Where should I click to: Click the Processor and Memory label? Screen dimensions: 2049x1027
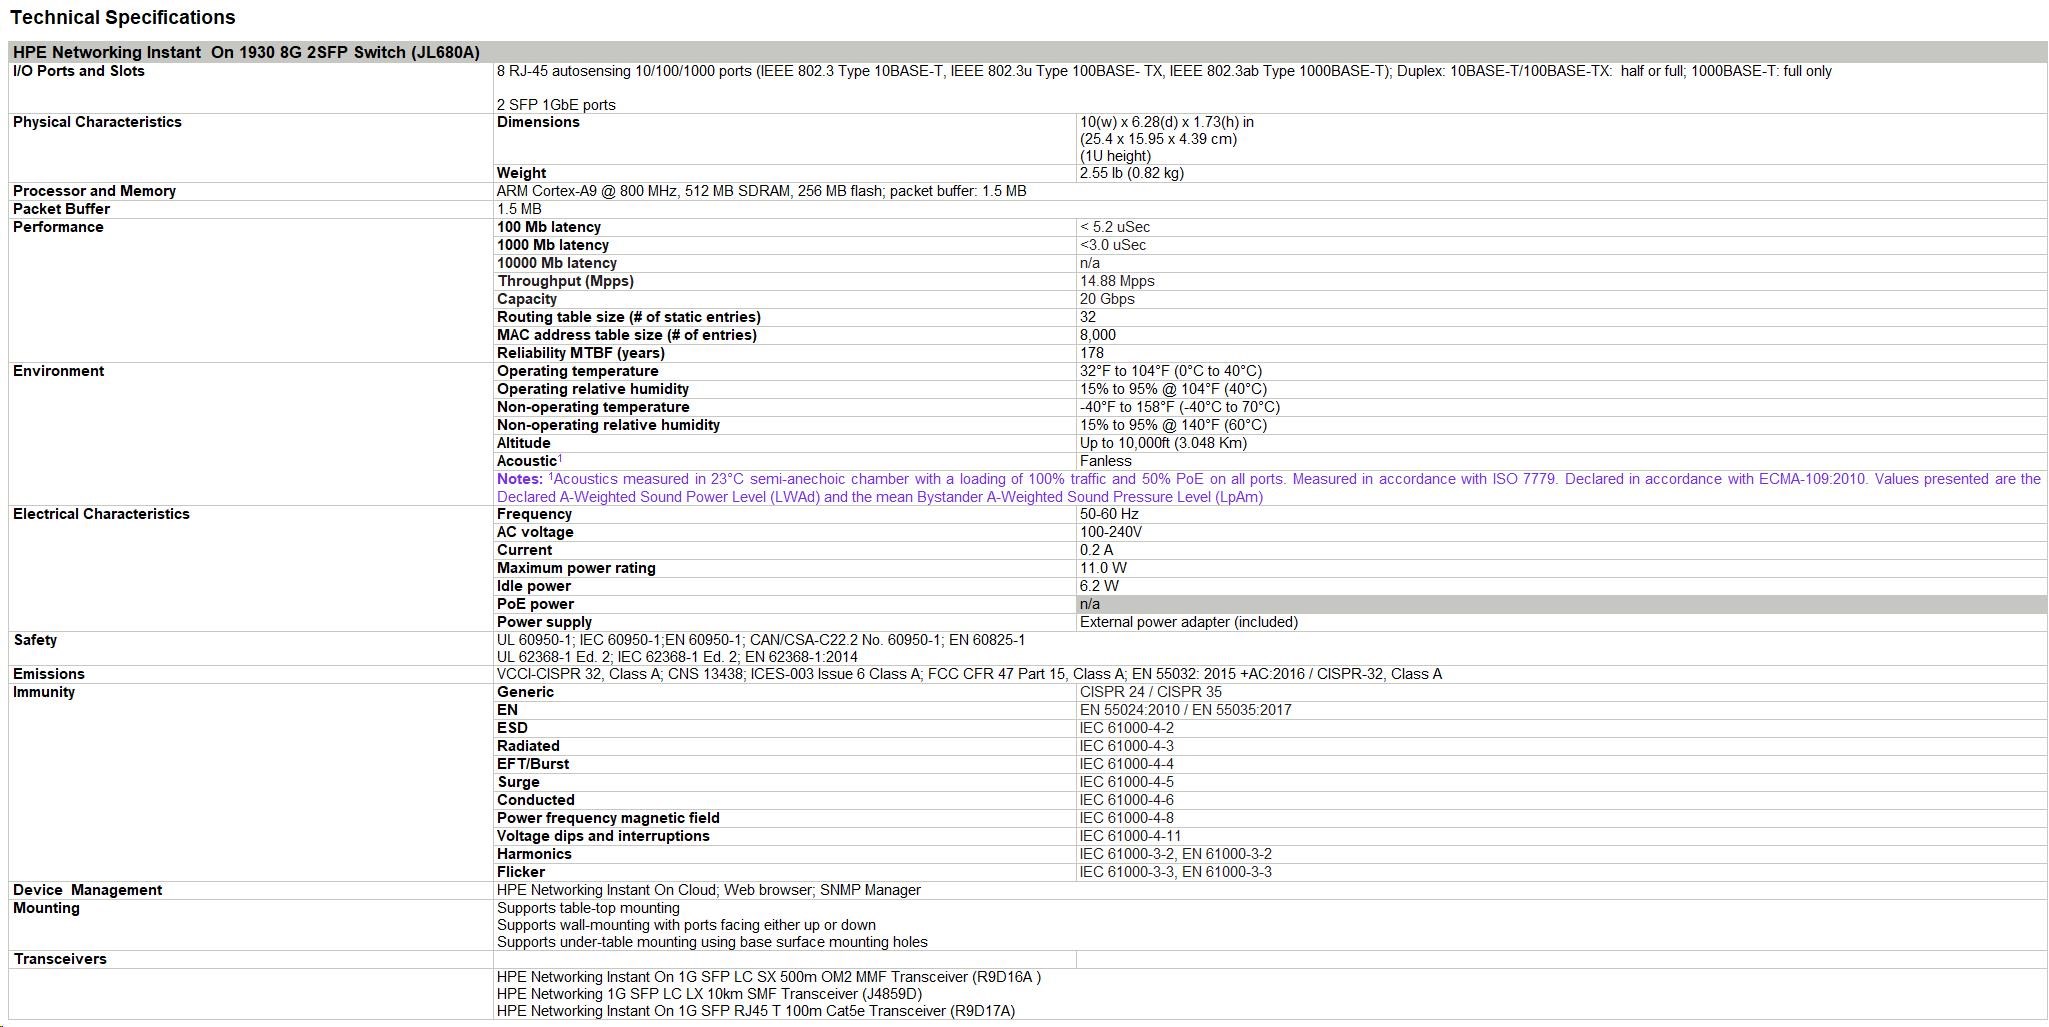(94, 191)
